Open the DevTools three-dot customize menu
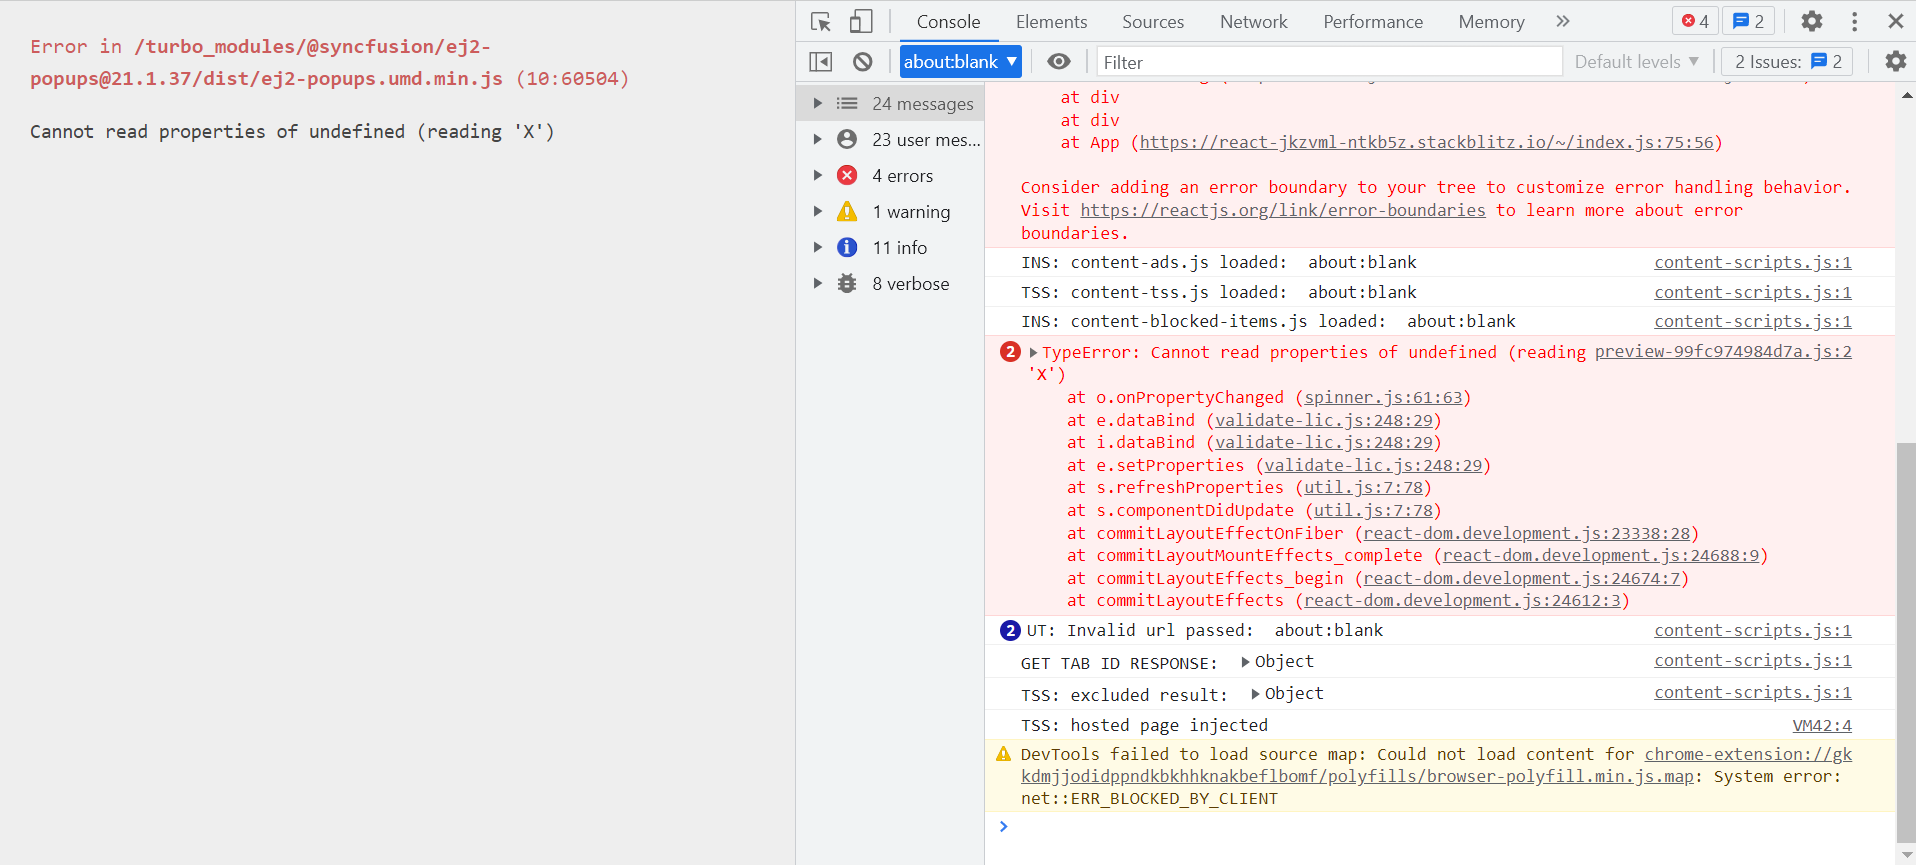The image size is (1916, 865). [1854, 21]
